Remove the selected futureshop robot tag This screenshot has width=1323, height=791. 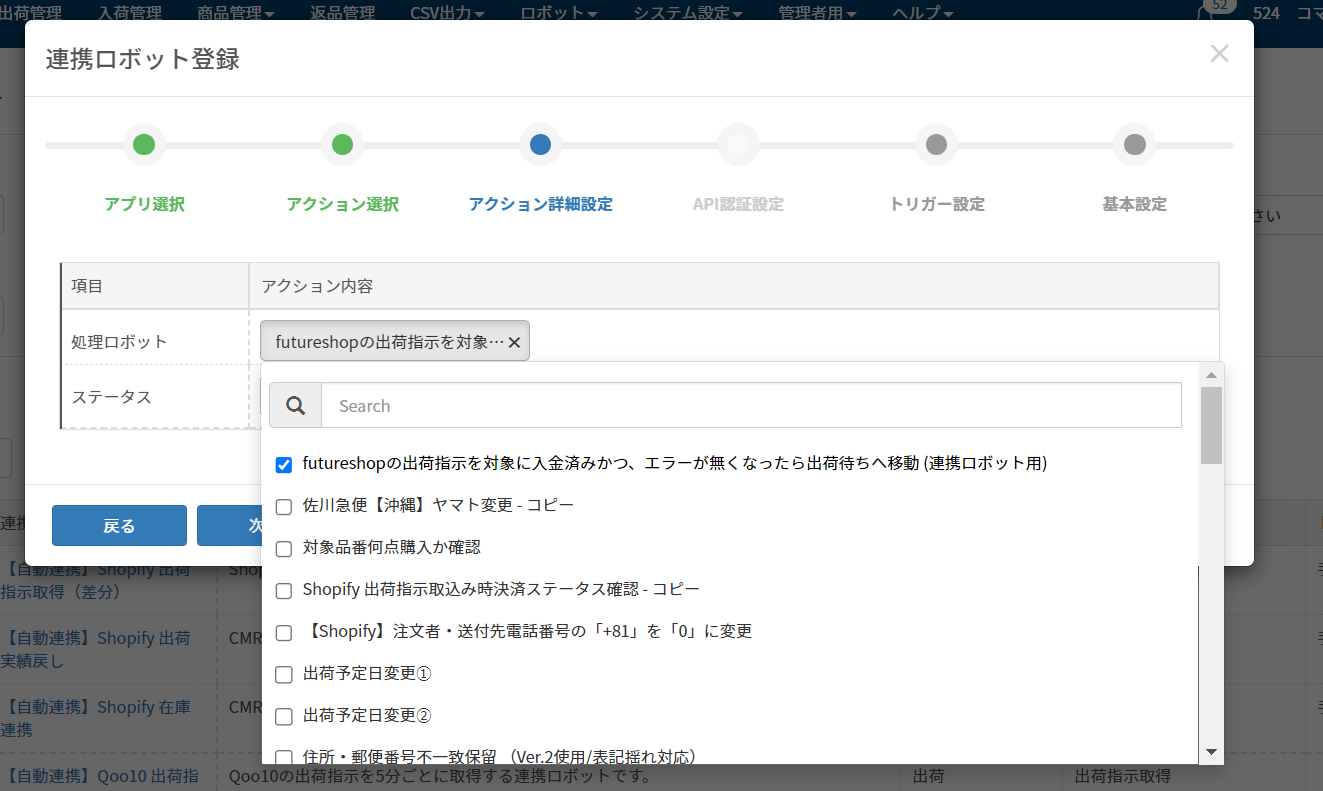tap(514, 342)
